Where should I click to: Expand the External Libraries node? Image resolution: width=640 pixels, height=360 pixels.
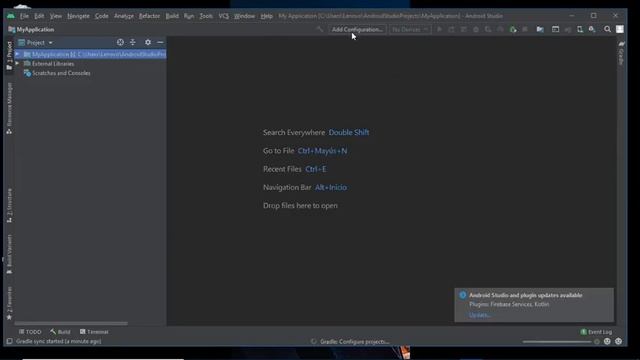17,64
